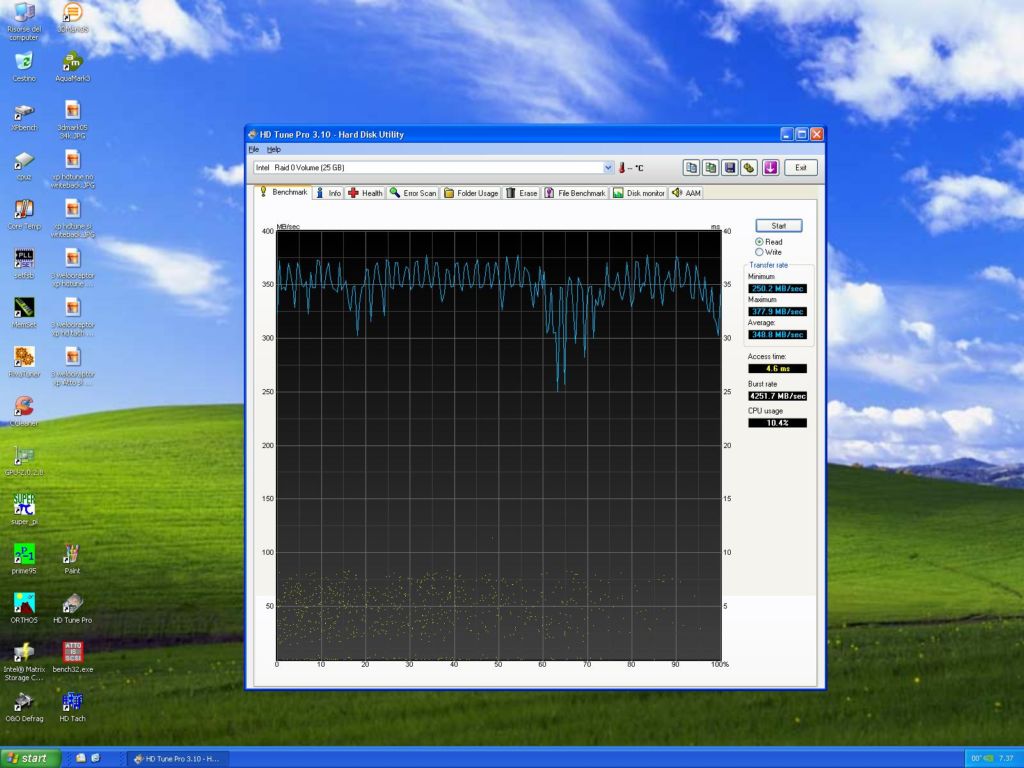Click the purple down-arrow toolbar icon
Screen dimensions: 1024x768
[771, 168]
